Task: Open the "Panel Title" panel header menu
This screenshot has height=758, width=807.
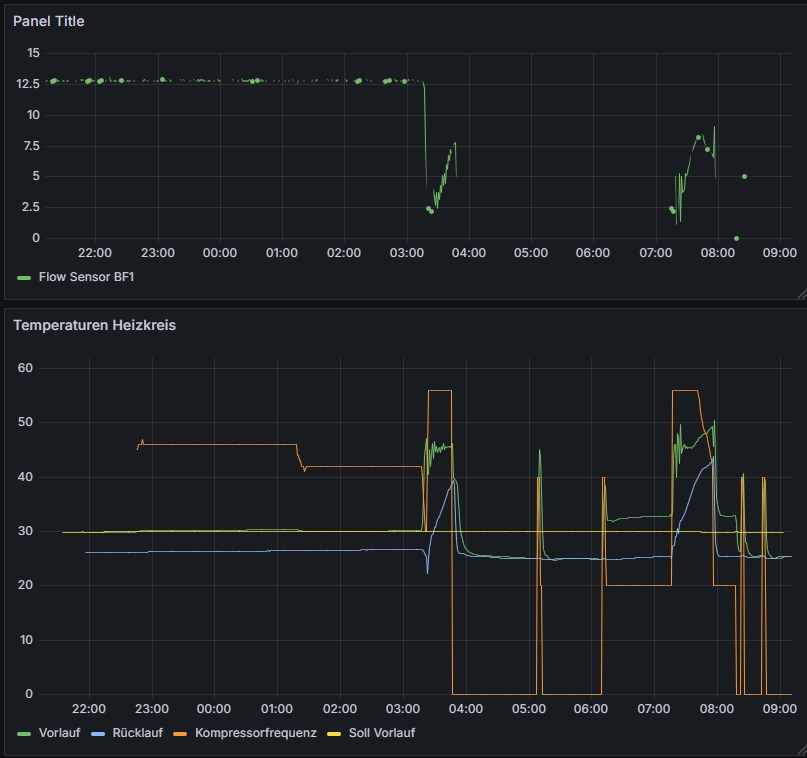Action: click(49, 21)
